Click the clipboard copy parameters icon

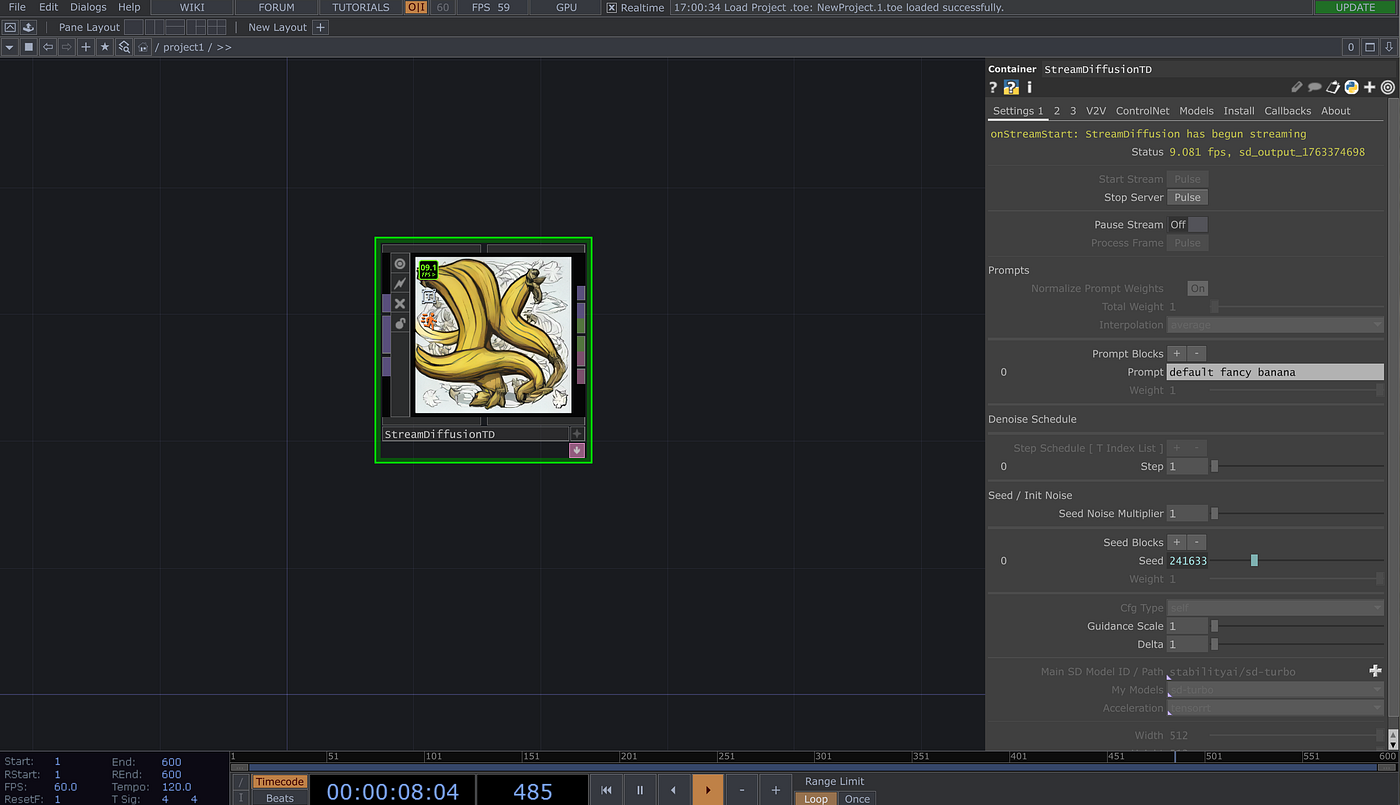(1333, 88)
